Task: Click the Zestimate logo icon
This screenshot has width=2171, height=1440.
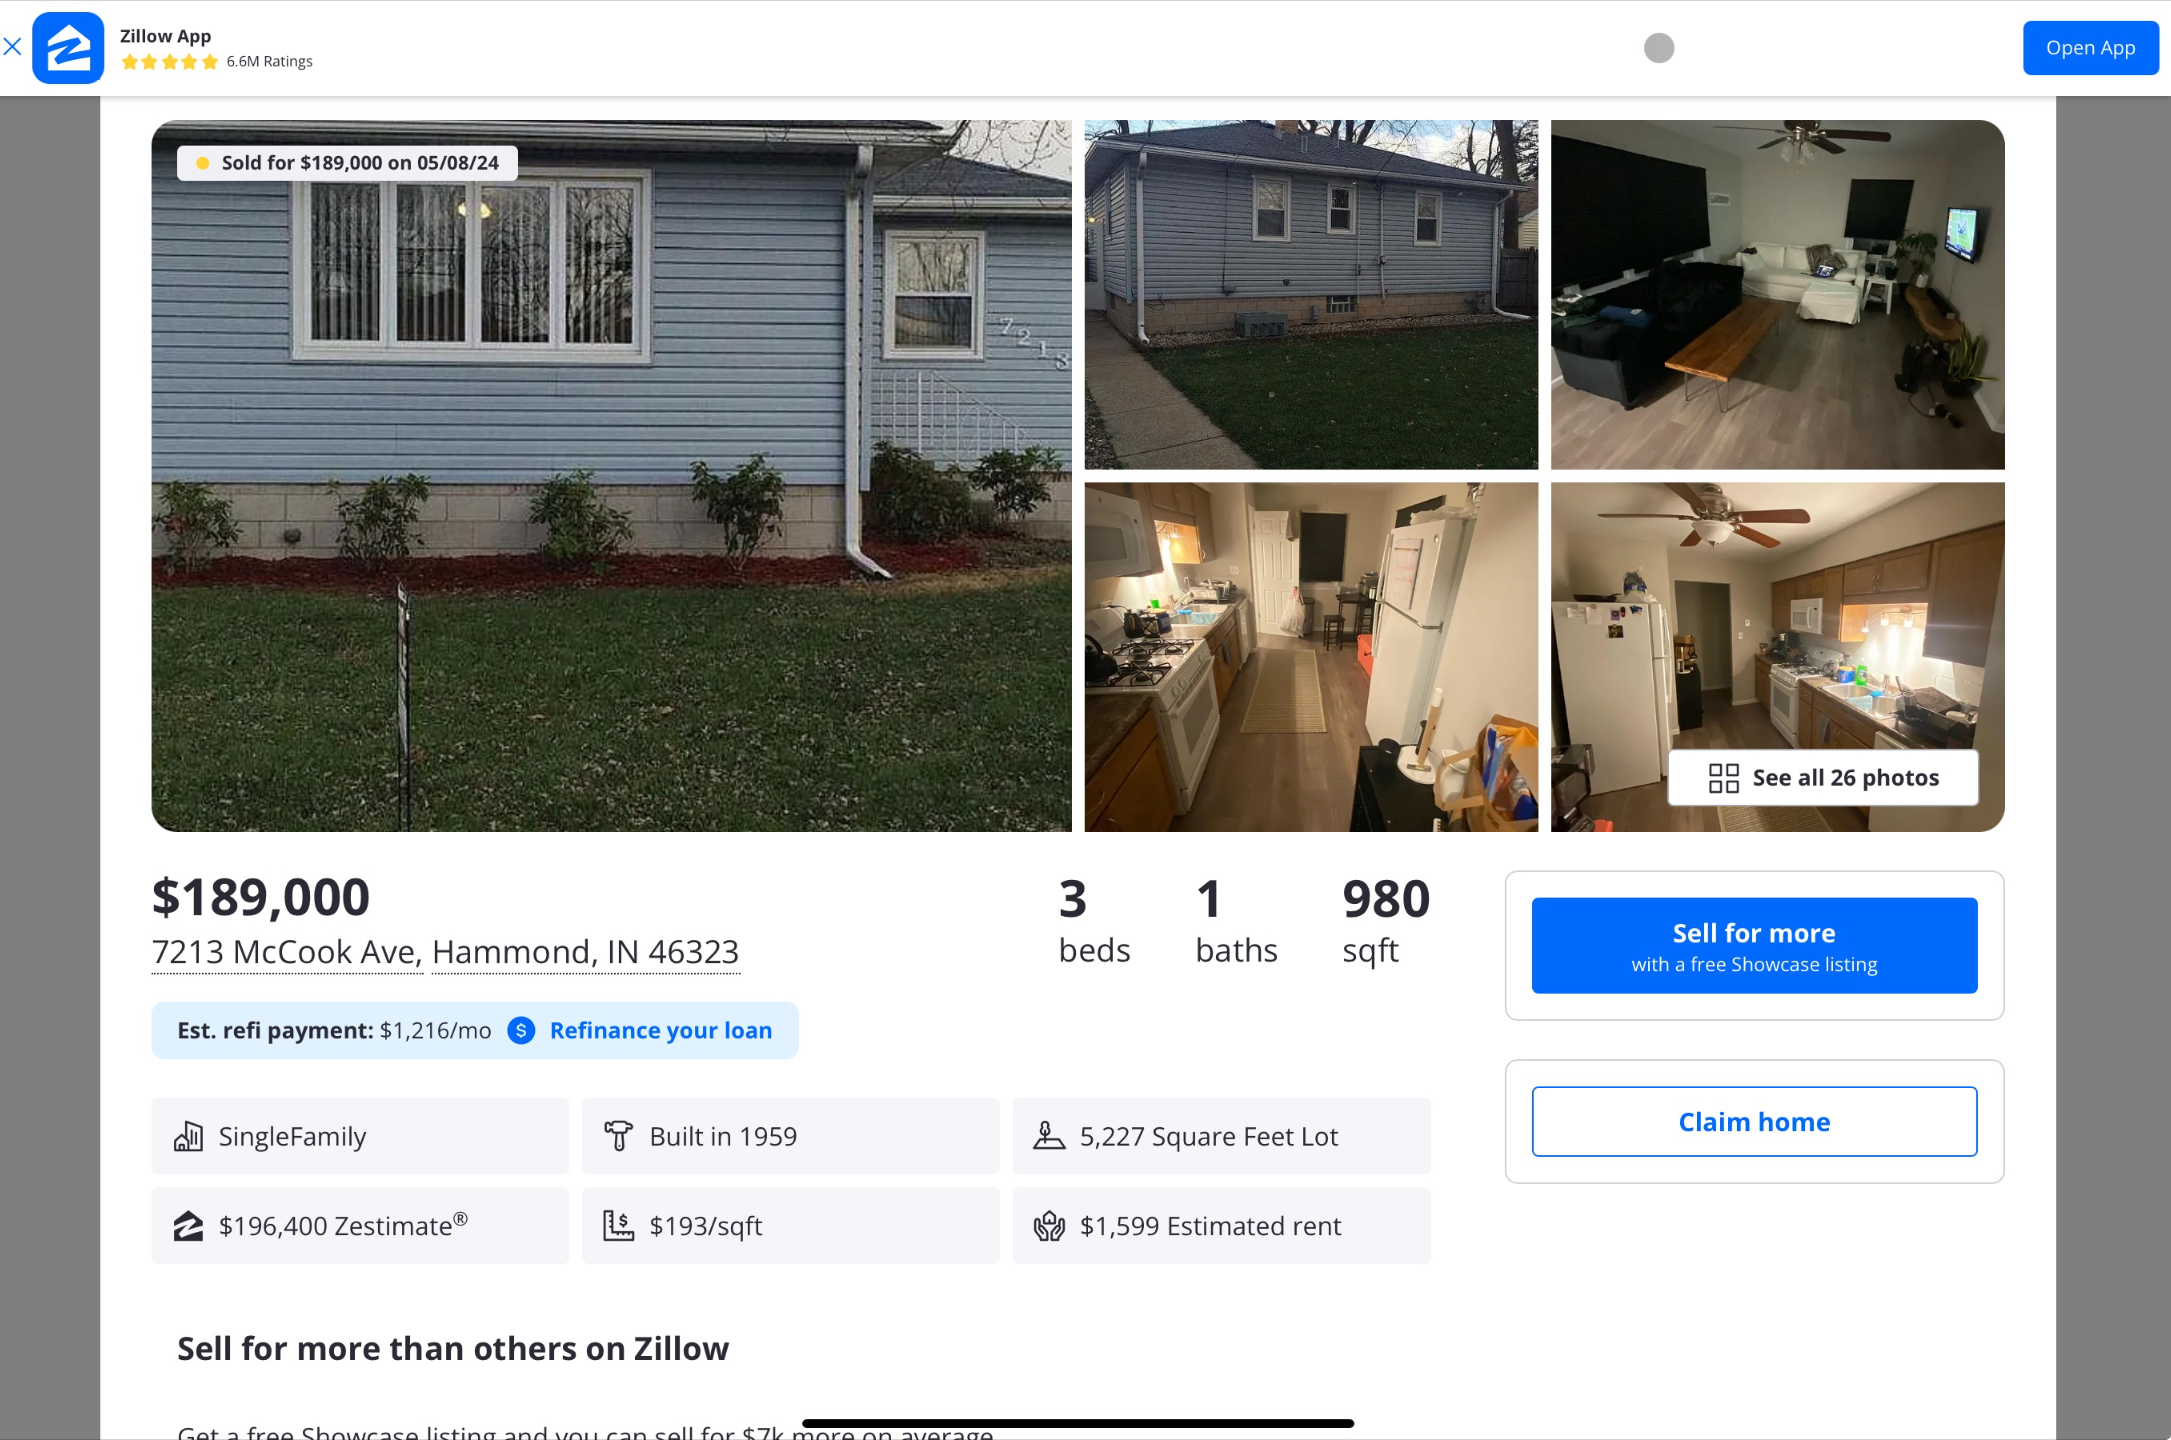Action: (188, 1226)
